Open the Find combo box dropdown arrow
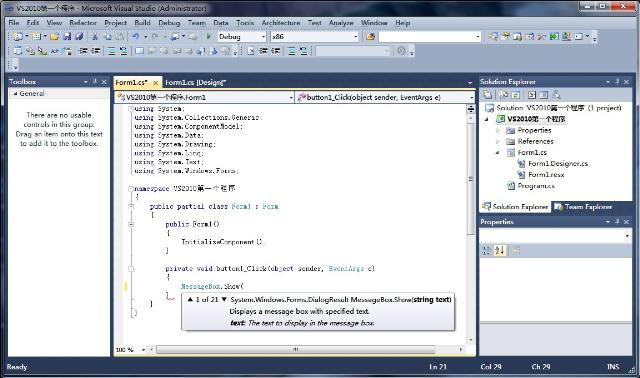The image size is (640, 378). pyautogui.click(x=478, y=37)
